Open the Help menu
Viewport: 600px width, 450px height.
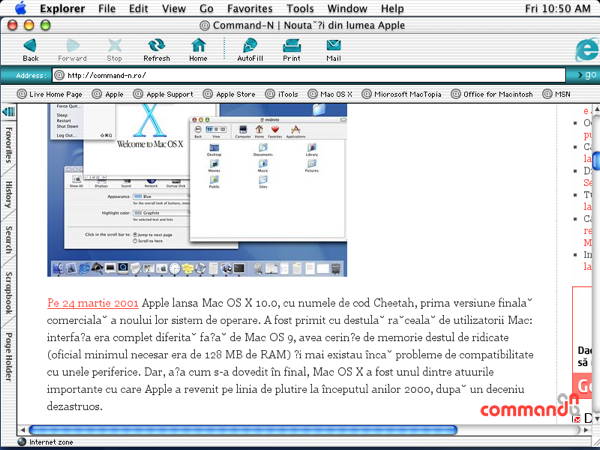392,8
